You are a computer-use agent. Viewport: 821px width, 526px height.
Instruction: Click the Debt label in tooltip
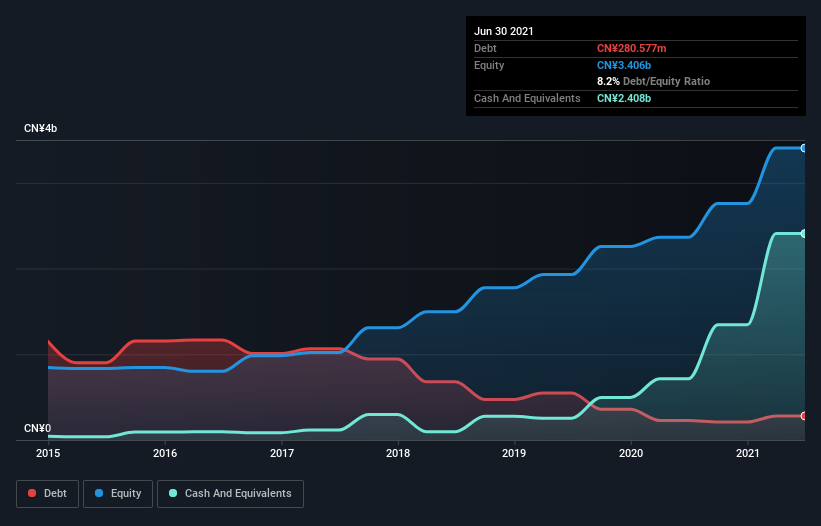tap(485, 48)
